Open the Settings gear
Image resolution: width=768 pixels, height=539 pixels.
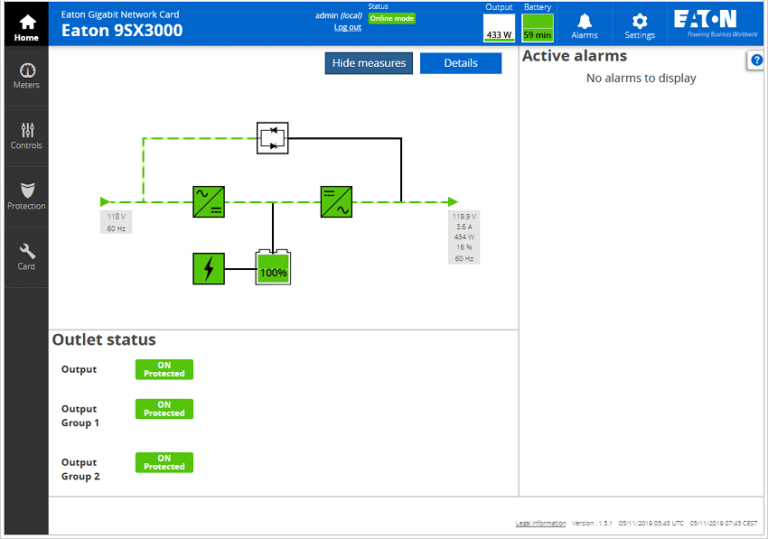(x=639, y=26)
